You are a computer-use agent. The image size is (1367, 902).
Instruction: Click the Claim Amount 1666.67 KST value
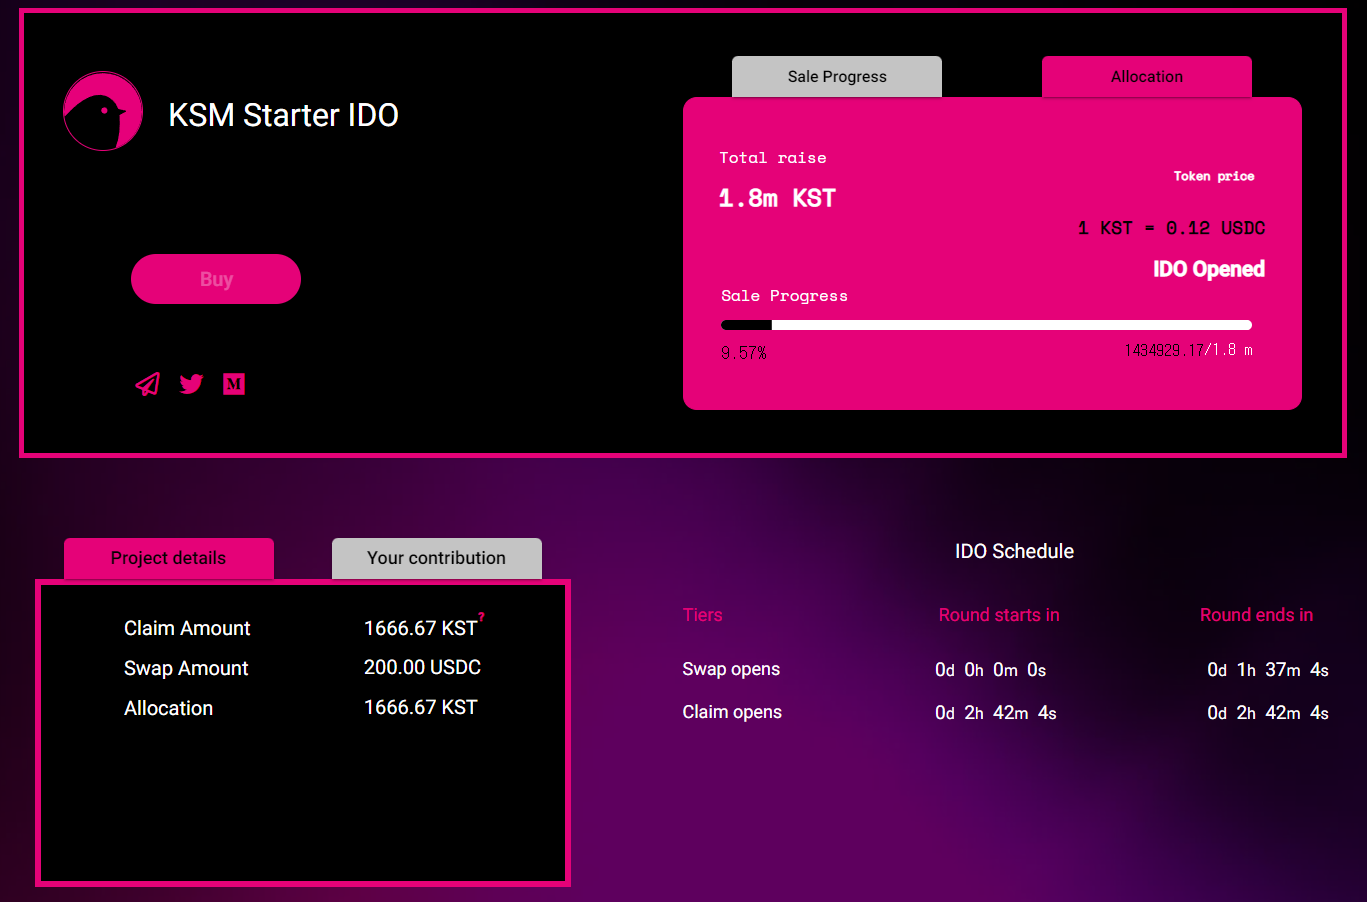pos(421,628)
